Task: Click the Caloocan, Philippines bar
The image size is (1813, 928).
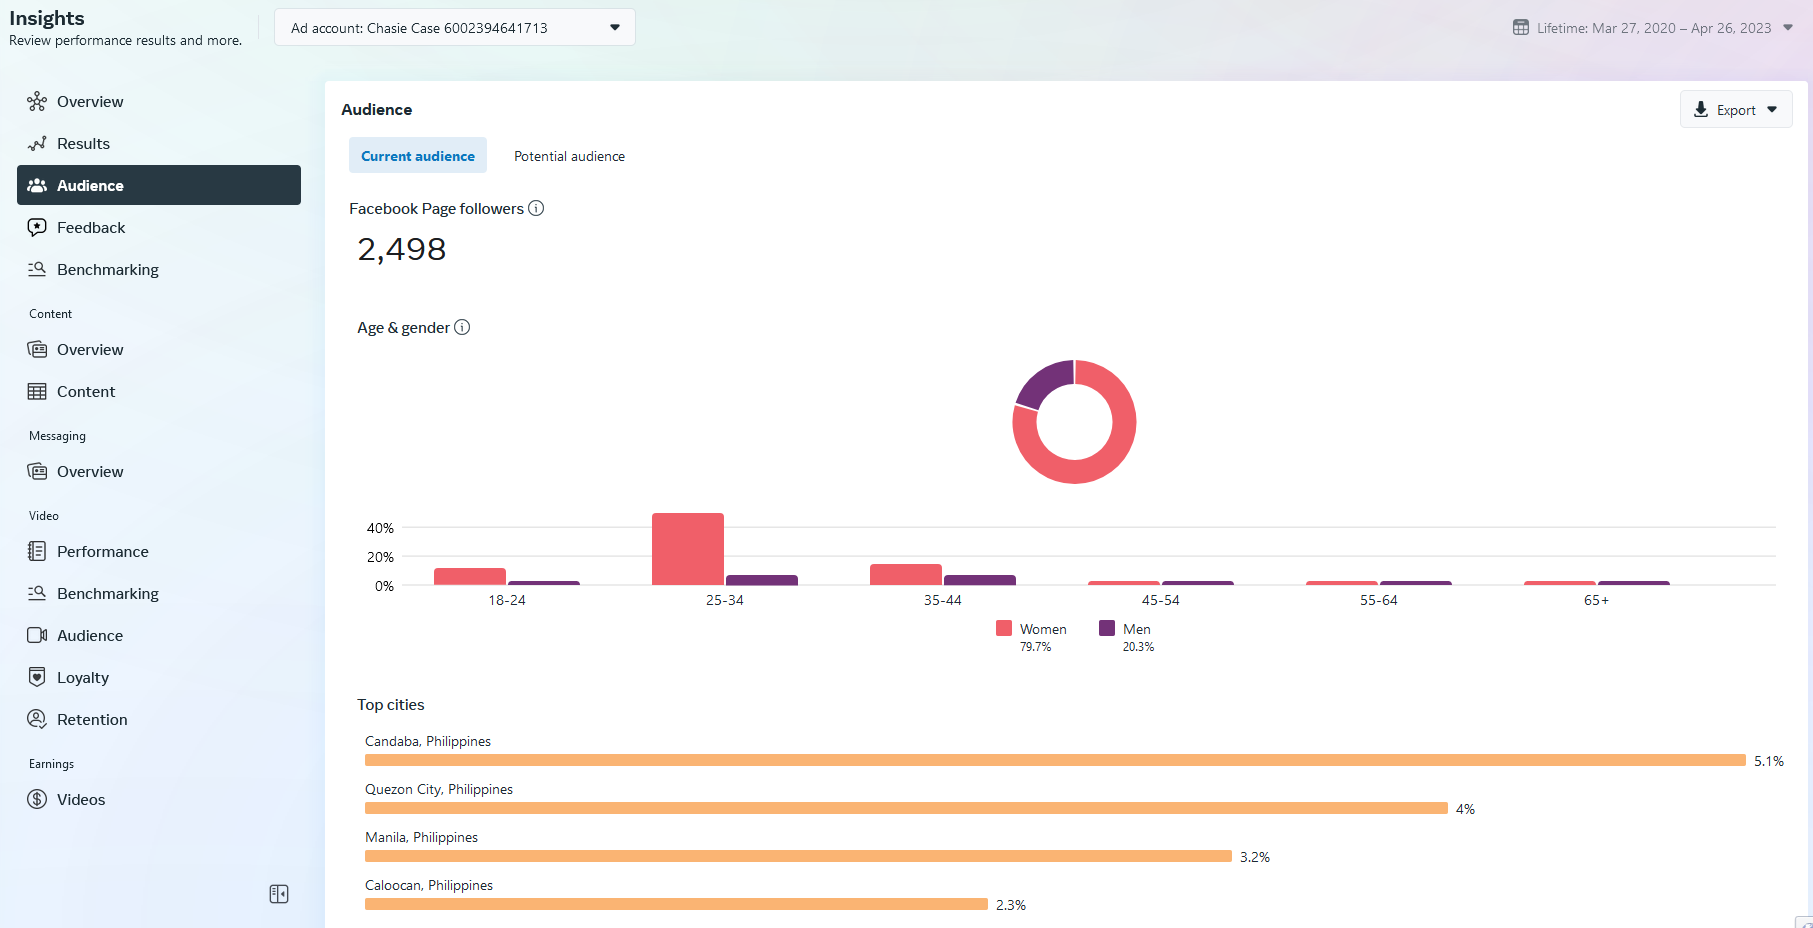Action: (x=676, y=904)
